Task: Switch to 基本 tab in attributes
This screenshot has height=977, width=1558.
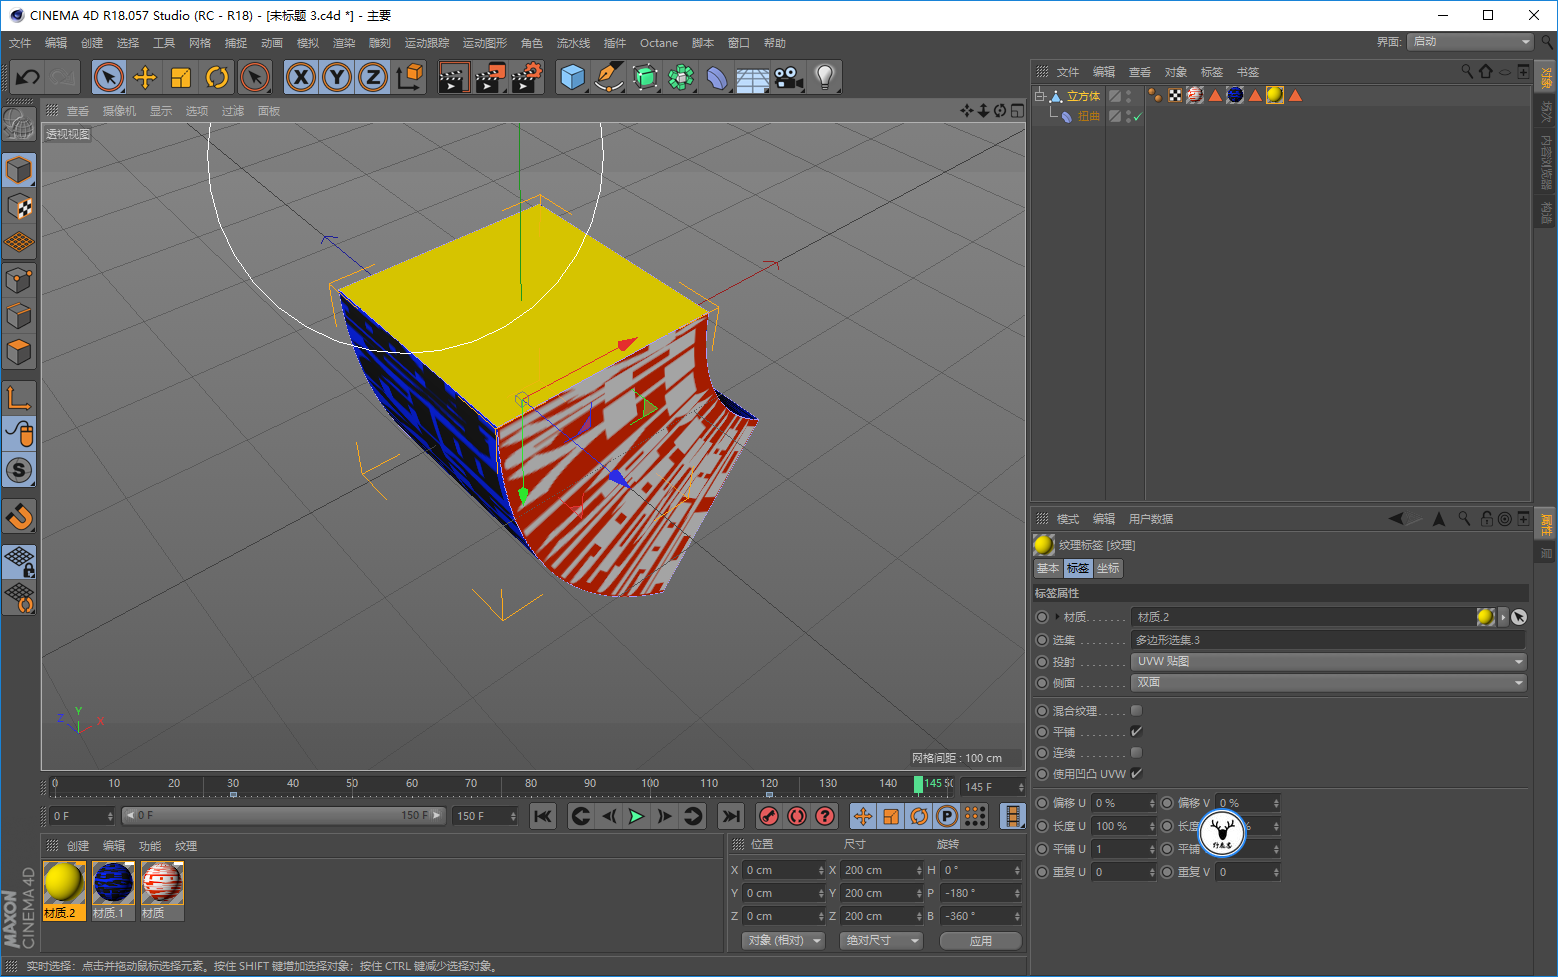Action: click(1047, 568)
